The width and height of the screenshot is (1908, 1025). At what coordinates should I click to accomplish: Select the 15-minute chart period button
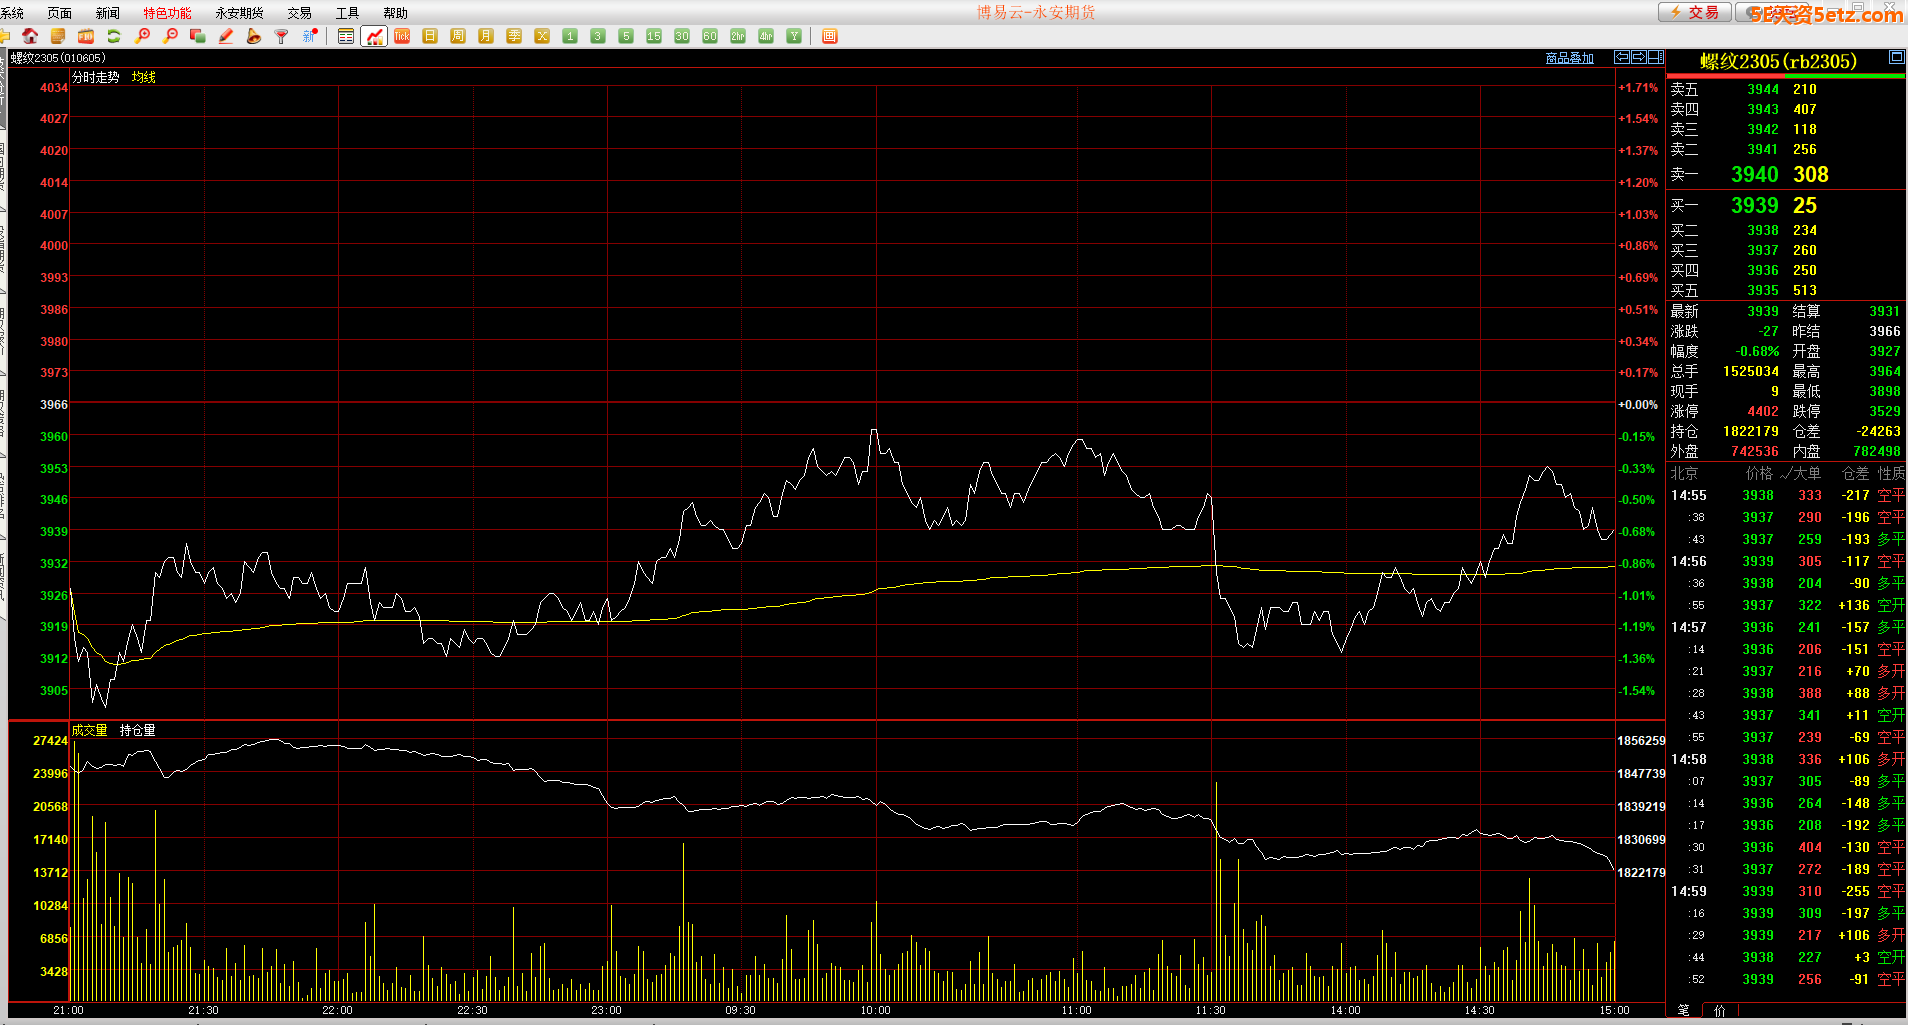(x=654, y=36)
